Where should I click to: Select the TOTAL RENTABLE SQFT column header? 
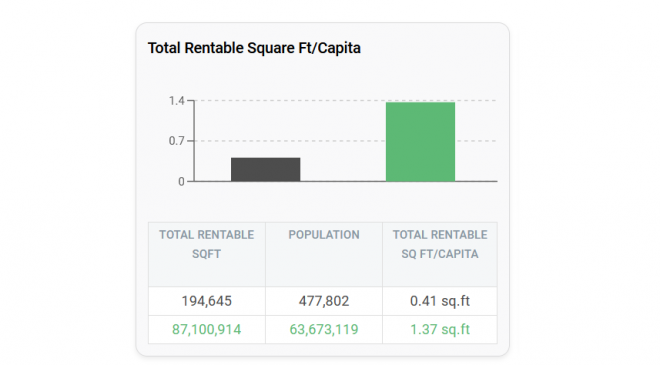coord(207,254)
